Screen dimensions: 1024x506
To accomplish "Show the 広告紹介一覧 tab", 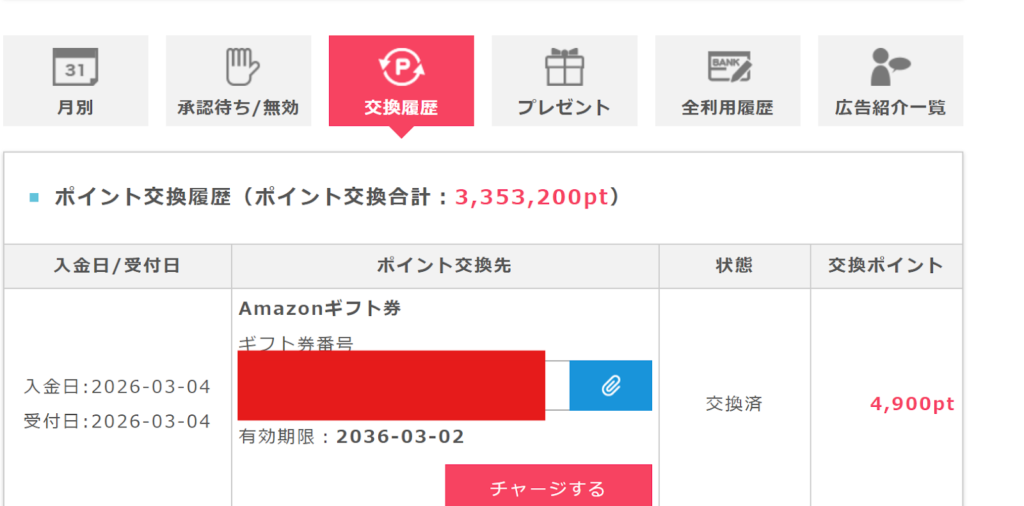I will point(890,108).
